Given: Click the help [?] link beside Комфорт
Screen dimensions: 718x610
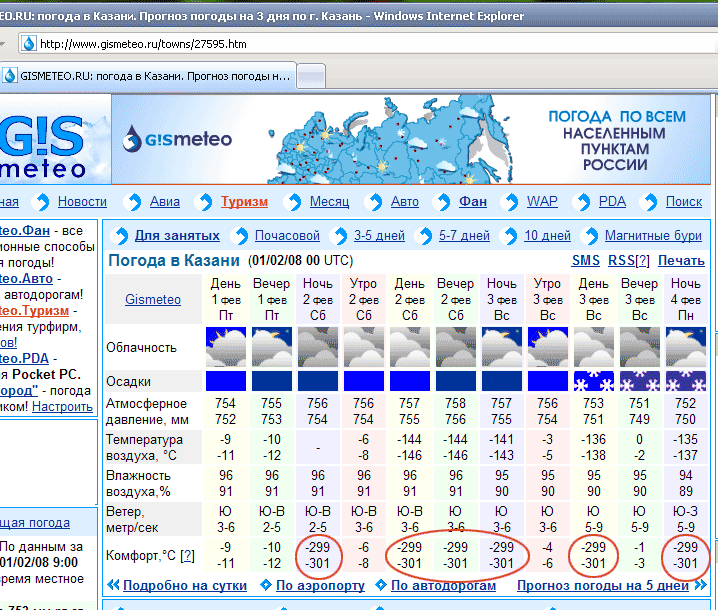Looking at the screenshot, I should tap(187, 556).
